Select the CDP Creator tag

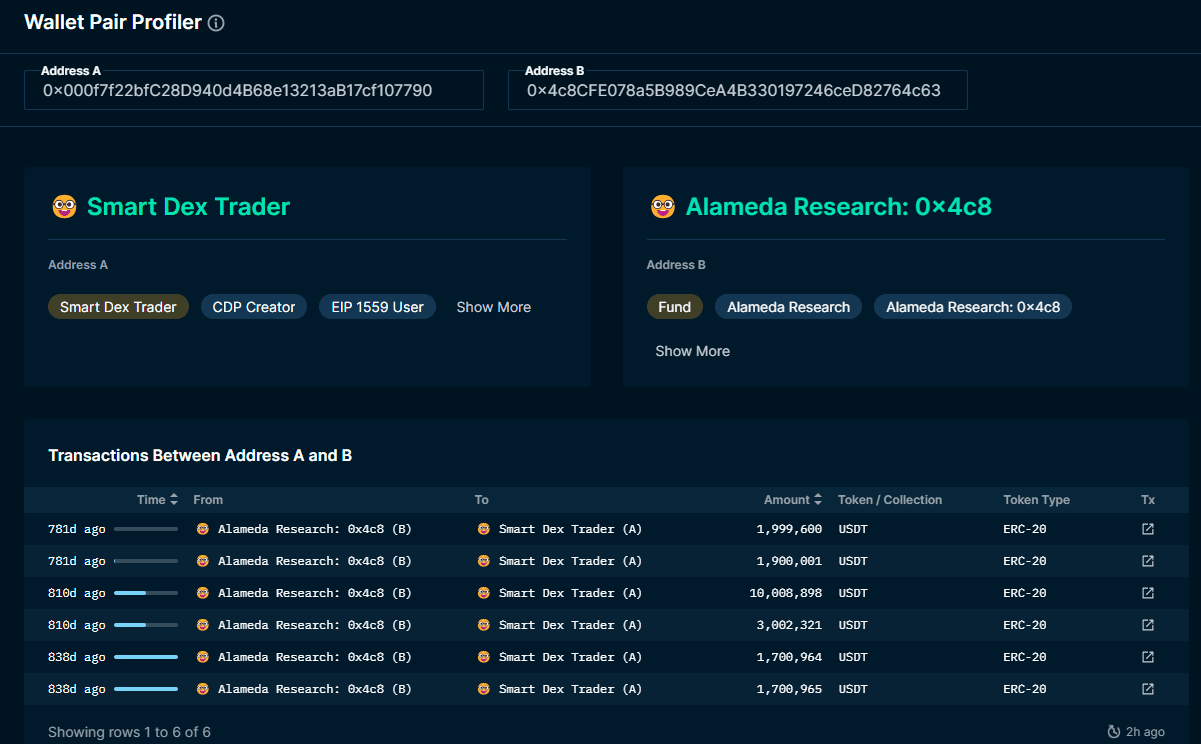[254, 307]
